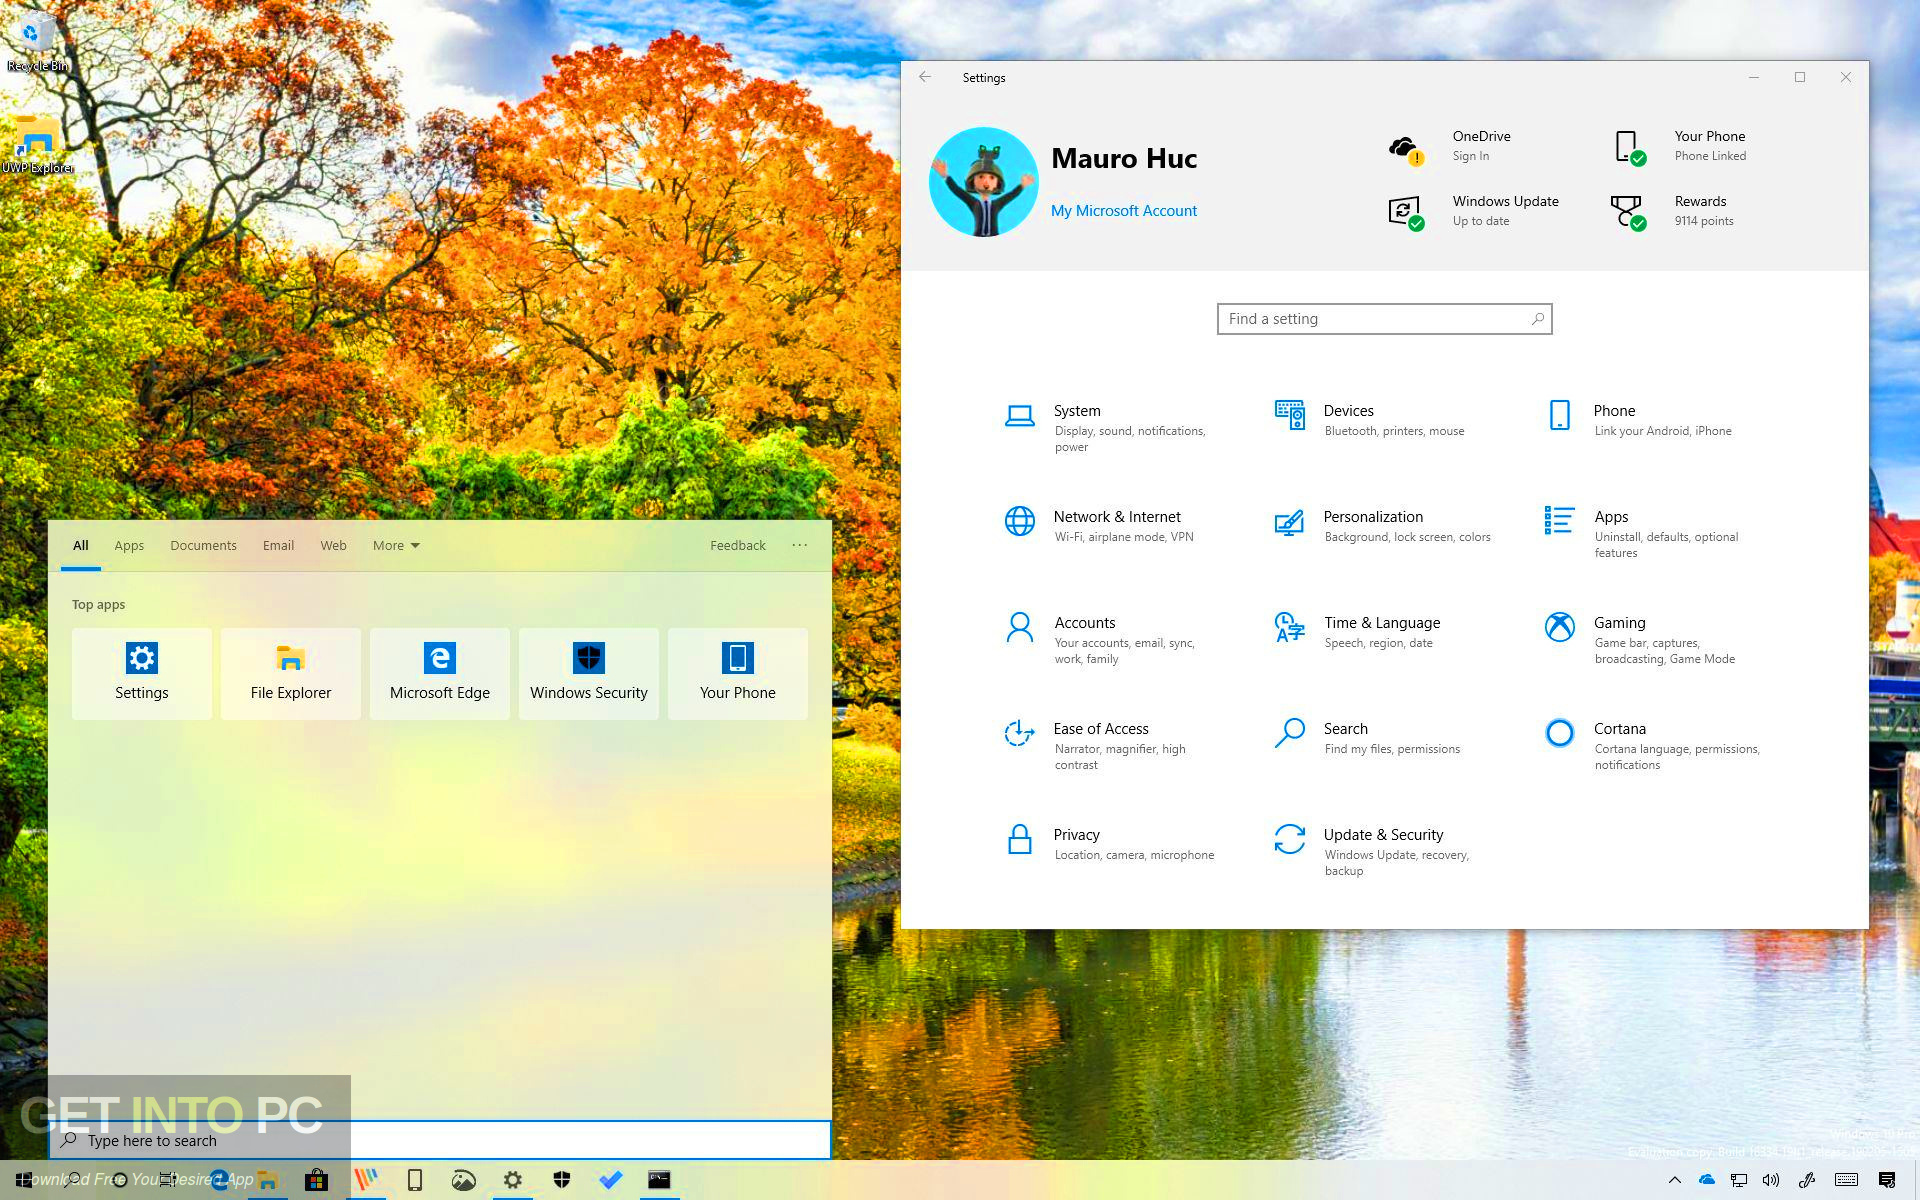1920x1200 pixels.
Task: Open Windows Security shield on the taskbar
Action: [x=561, y=1180]
